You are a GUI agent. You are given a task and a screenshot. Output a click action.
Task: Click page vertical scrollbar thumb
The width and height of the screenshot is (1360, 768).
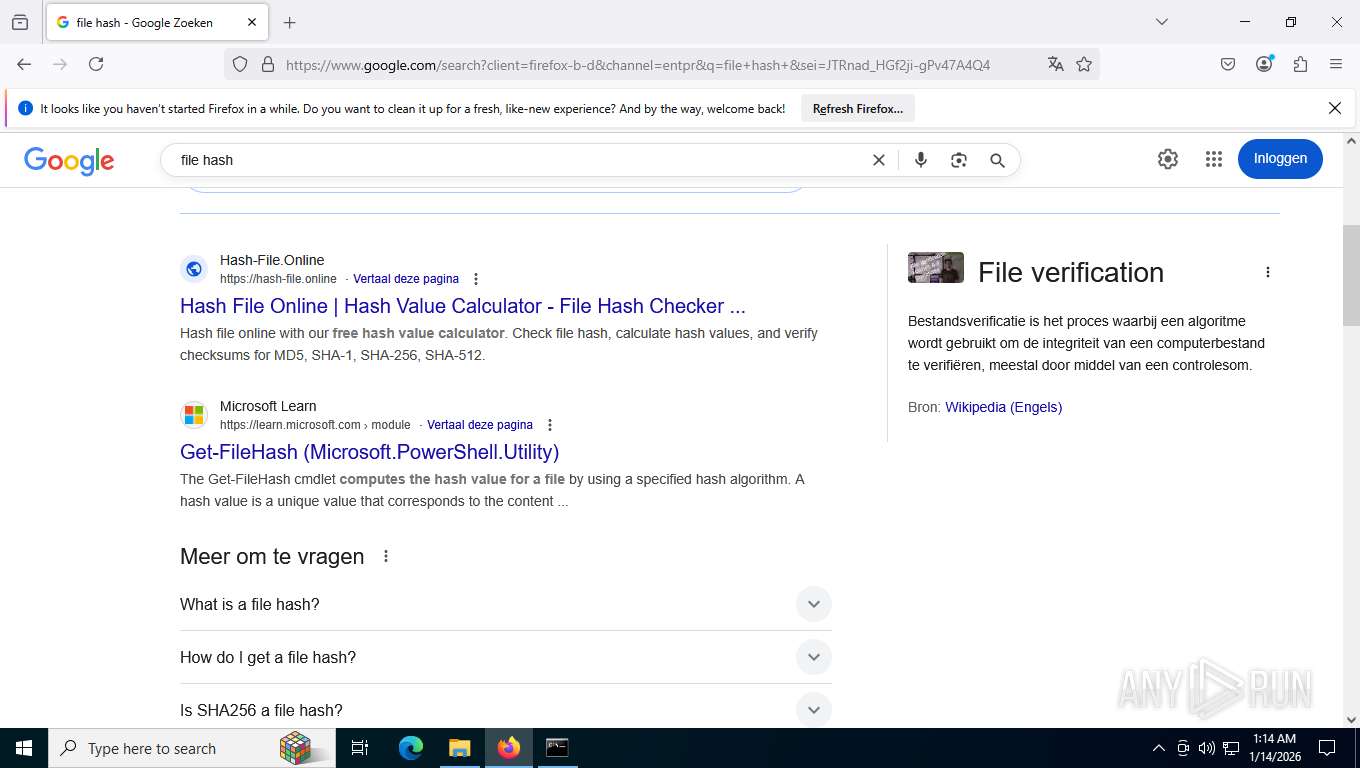pos(1351,275)
